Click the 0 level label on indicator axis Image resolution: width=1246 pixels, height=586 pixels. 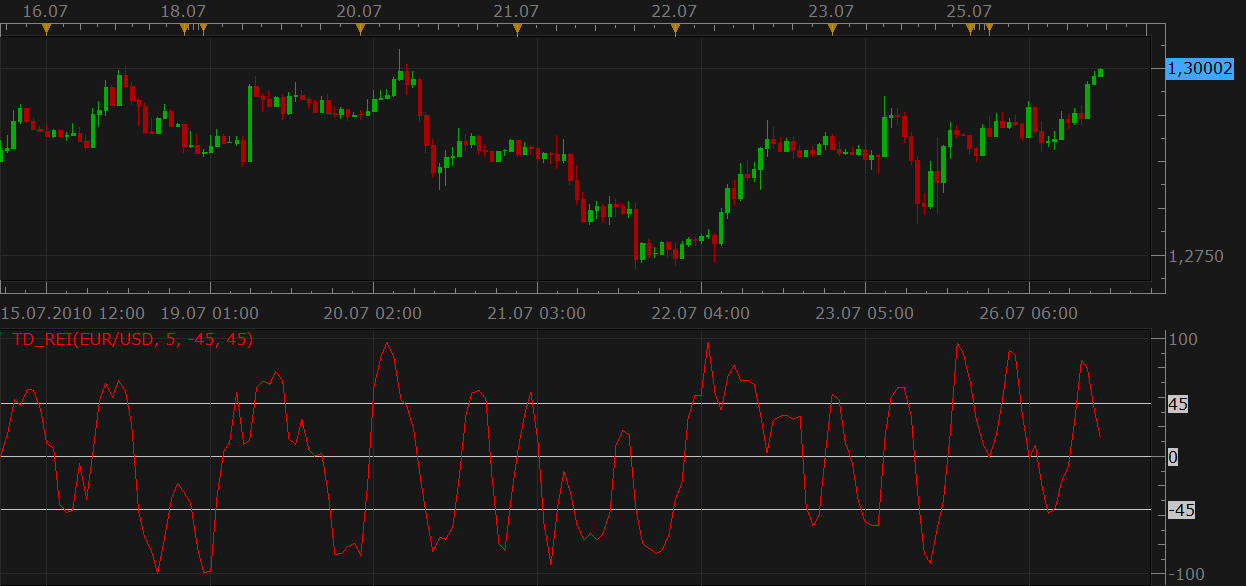click(x=1173, y=457)
